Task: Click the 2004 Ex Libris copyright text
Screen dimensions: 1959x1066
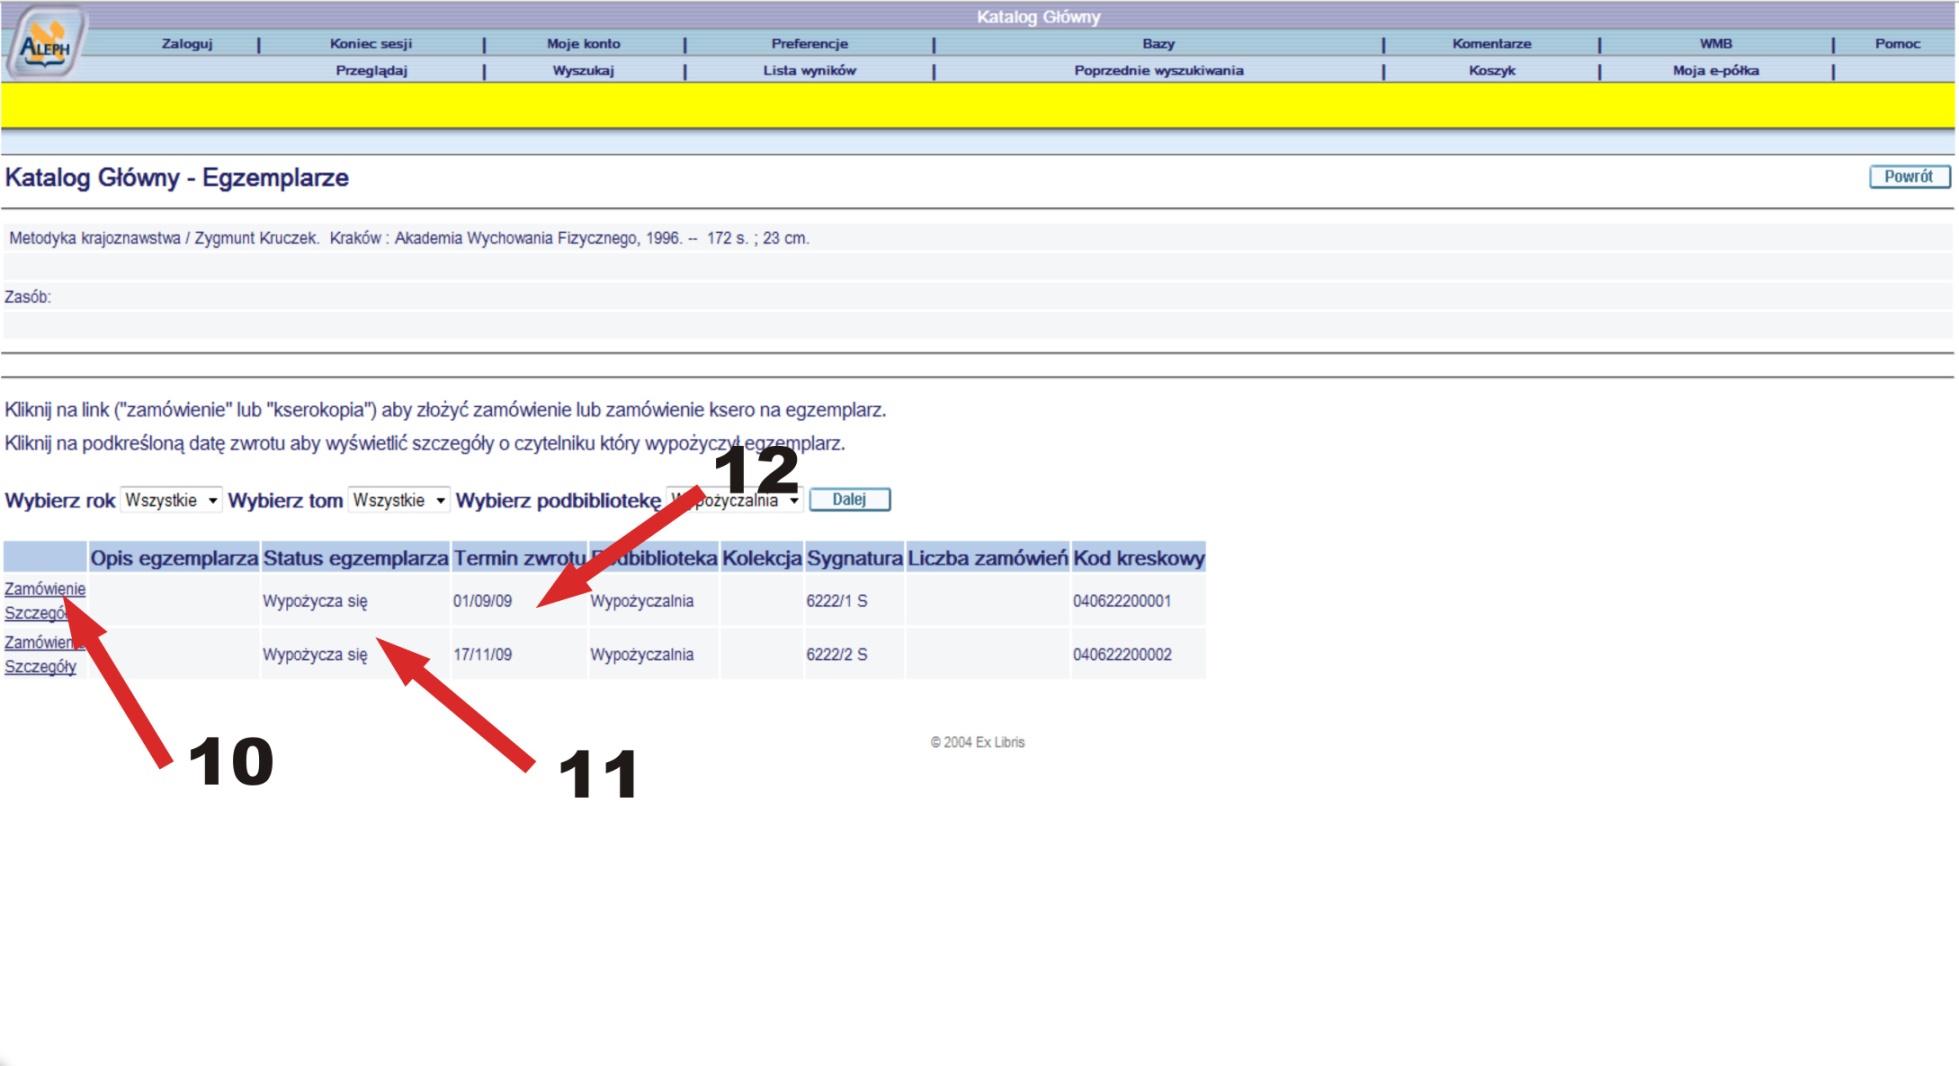Action: pyautogui.click(x=977, y=742)
